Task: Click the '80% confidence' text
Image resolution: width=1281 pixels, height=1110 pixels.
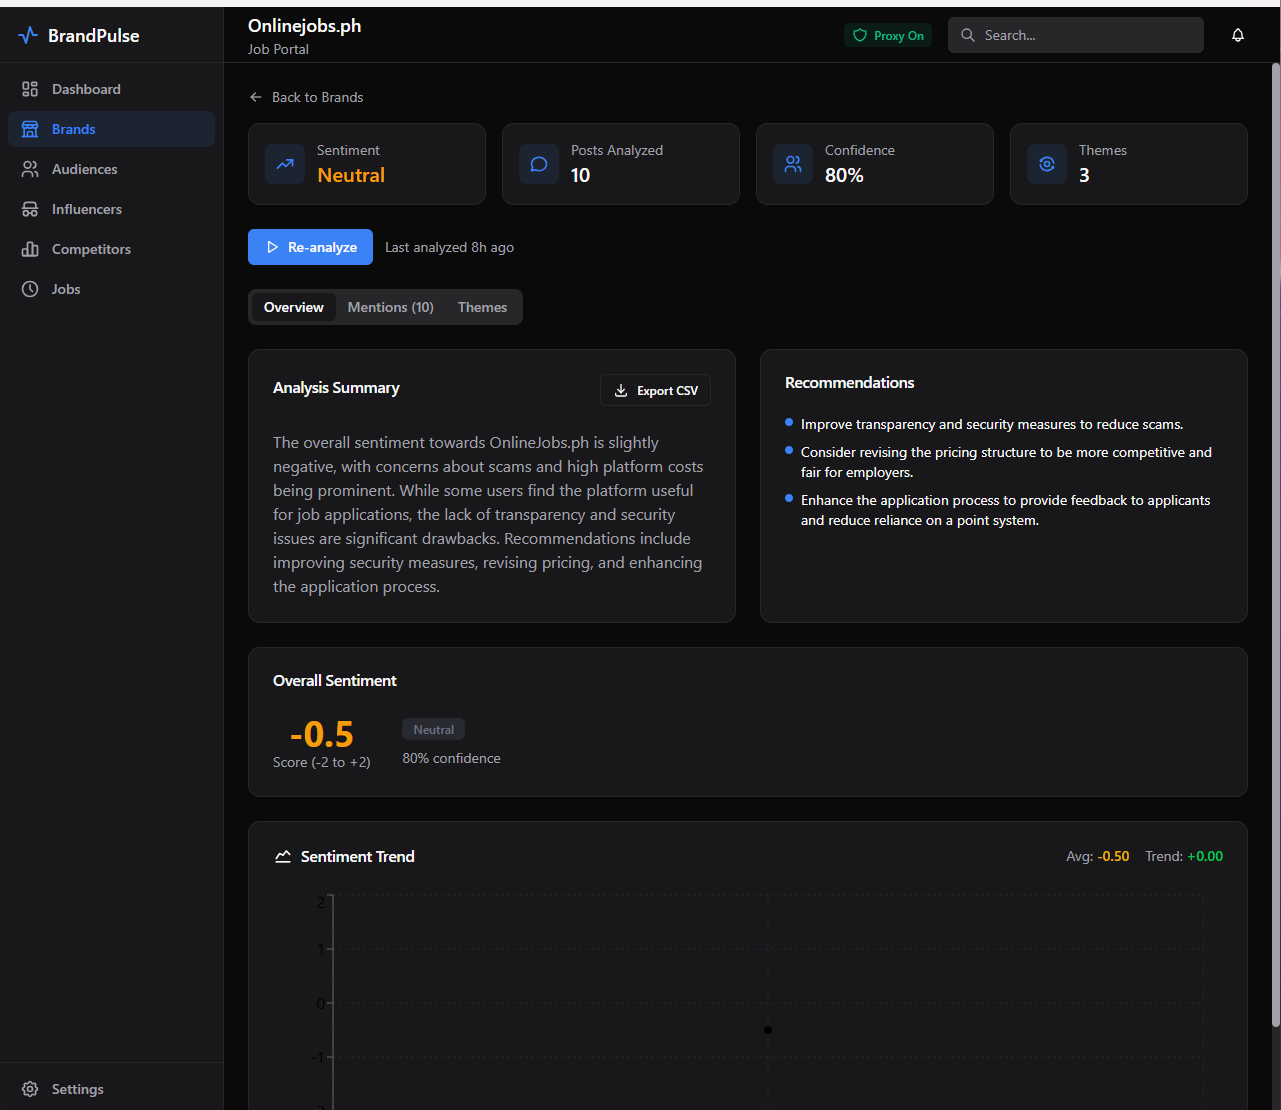Action: pyautogui.click(x=452, y=758)
